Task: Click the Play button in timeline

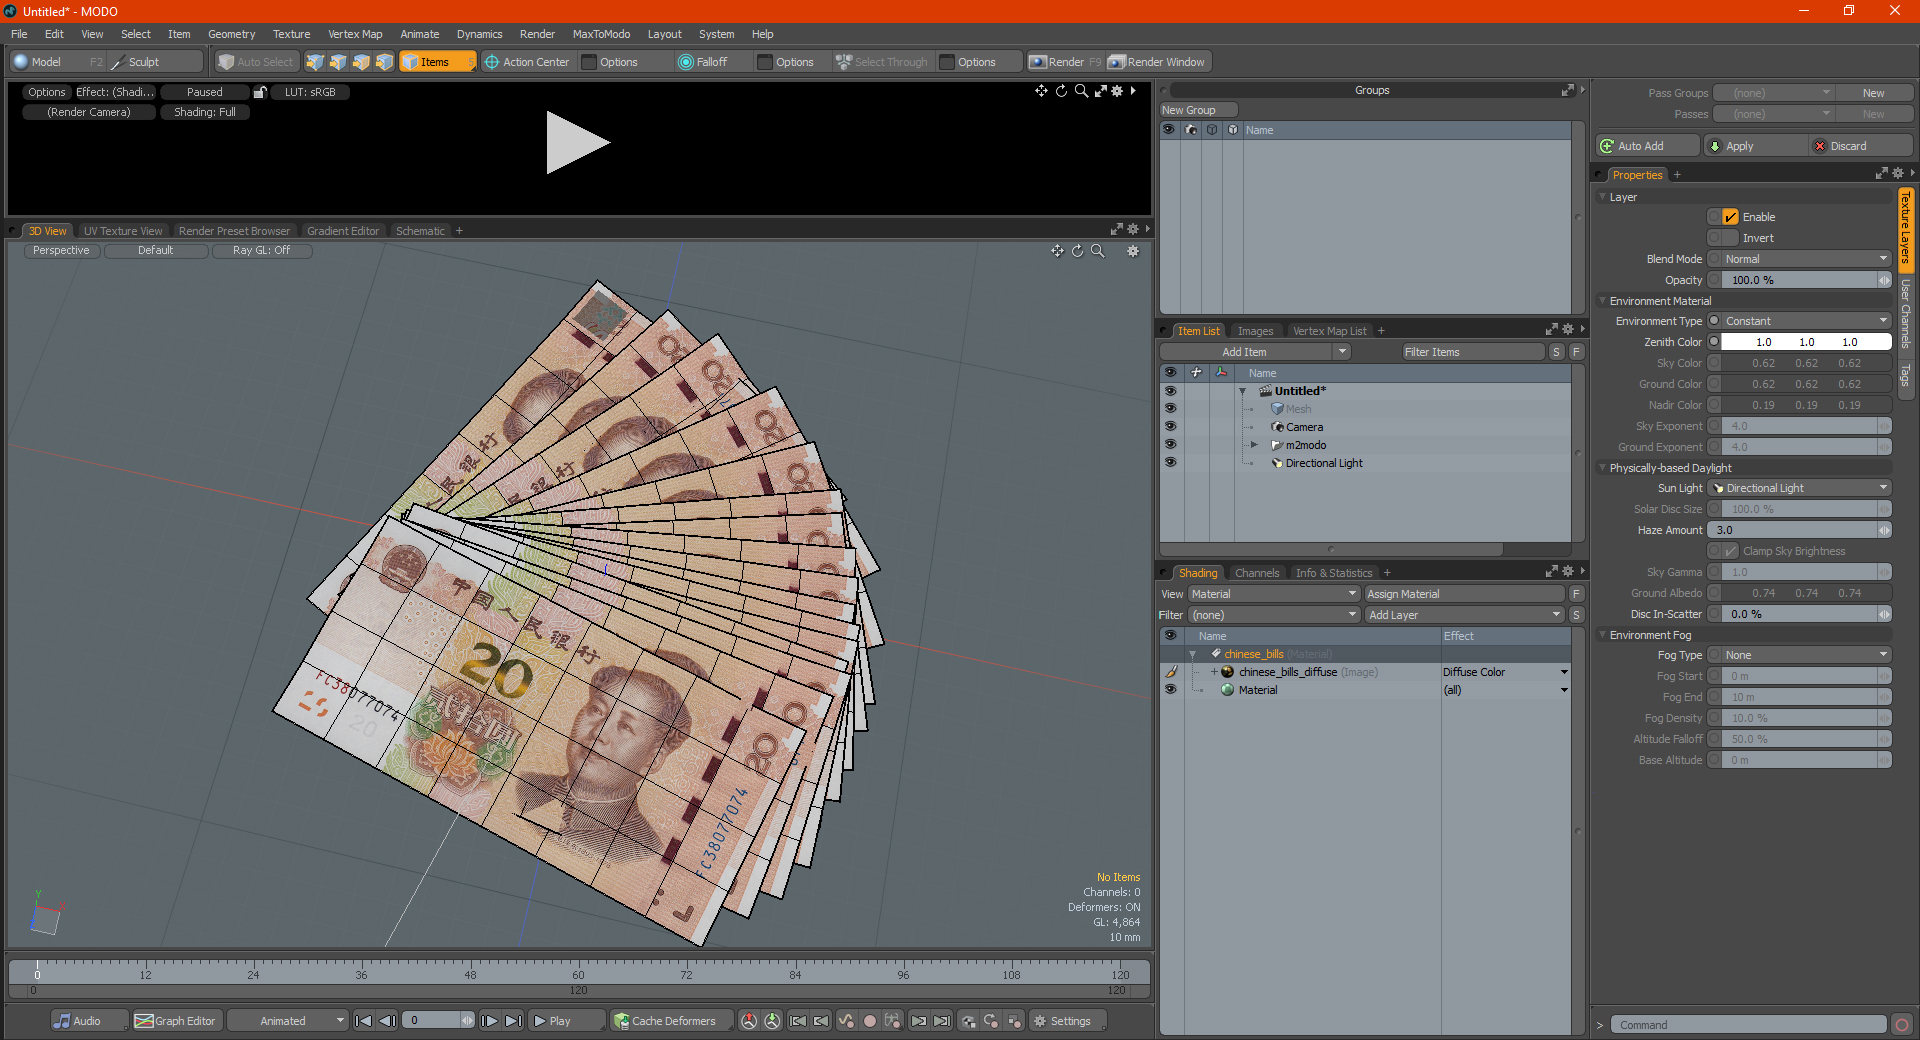Action: 566,1021
